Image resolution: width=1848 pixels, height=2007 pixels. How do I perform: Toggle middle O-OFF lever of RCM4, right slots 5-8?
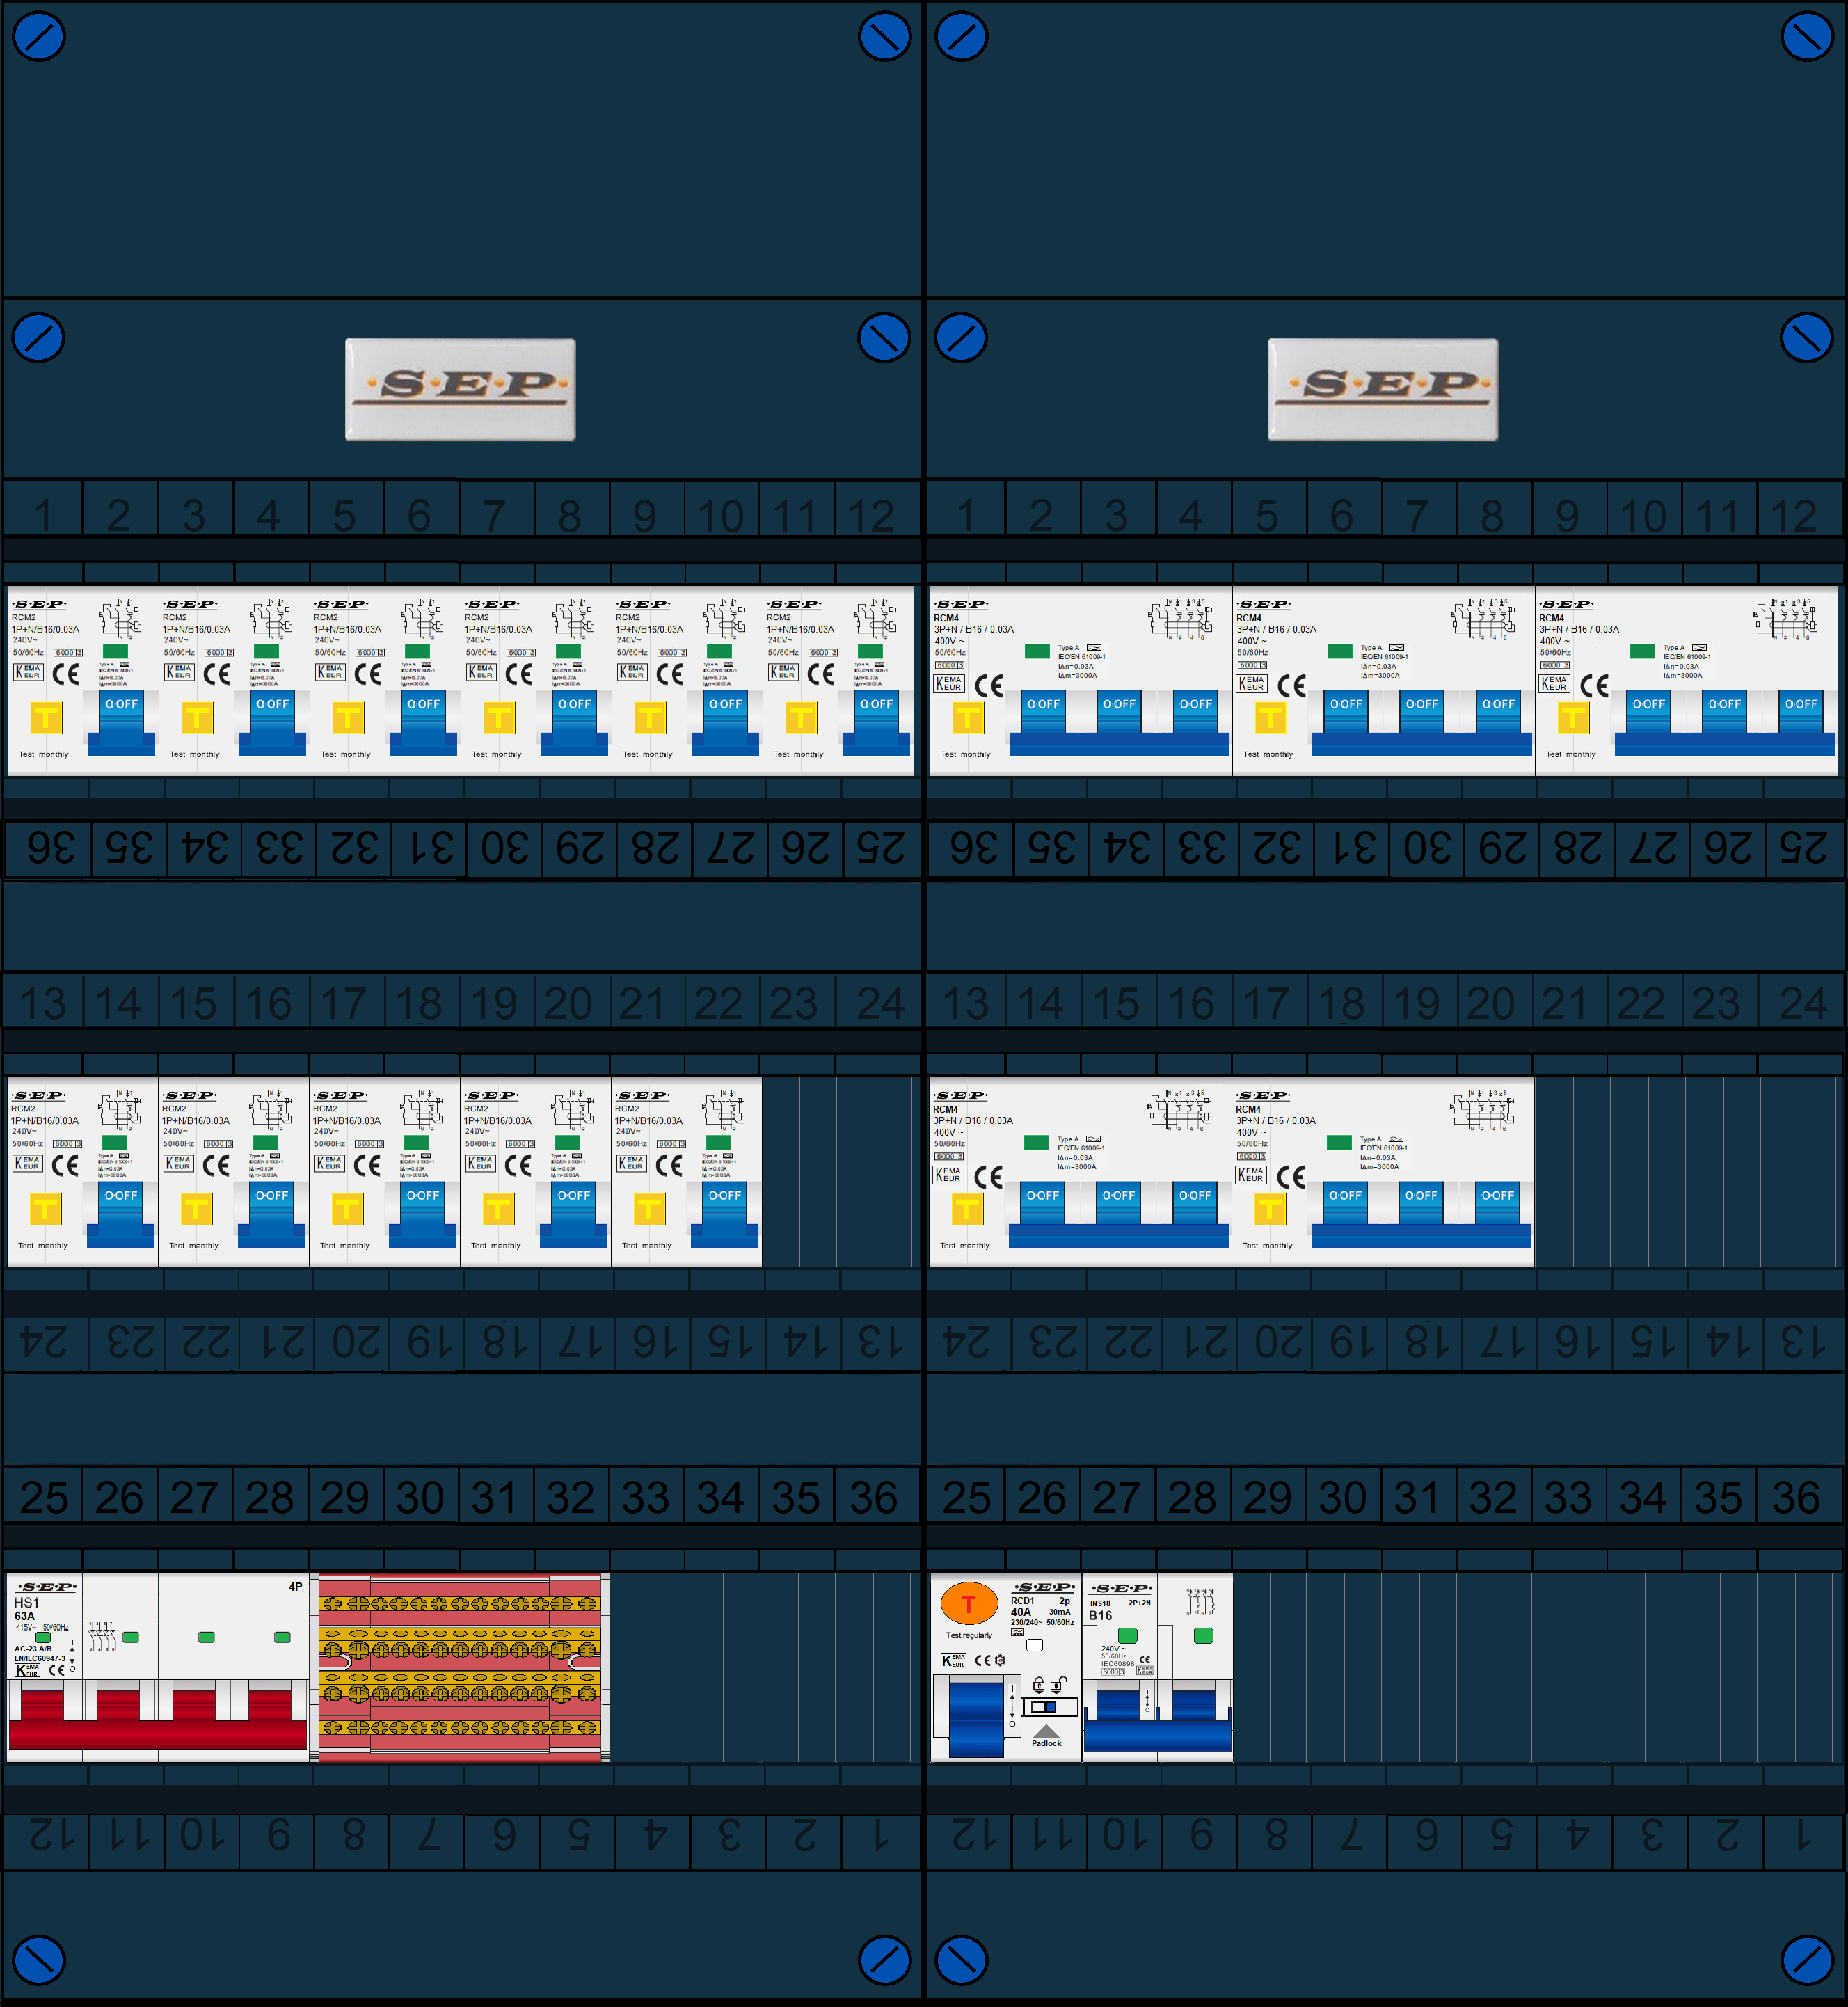1422,711
